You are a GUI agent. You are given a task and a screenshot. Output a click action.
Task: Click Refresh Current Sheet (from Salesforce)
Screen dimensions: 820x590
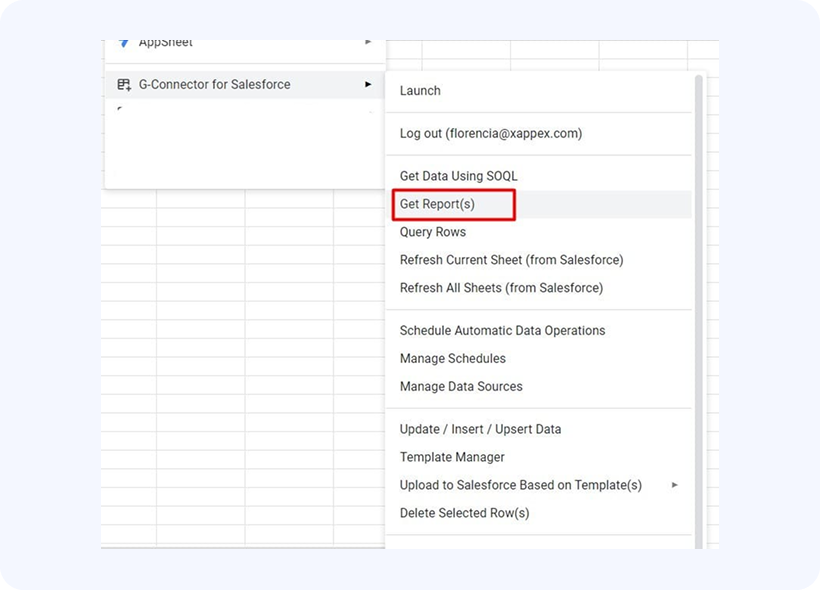pyautogui.click(x=511, y=260)
